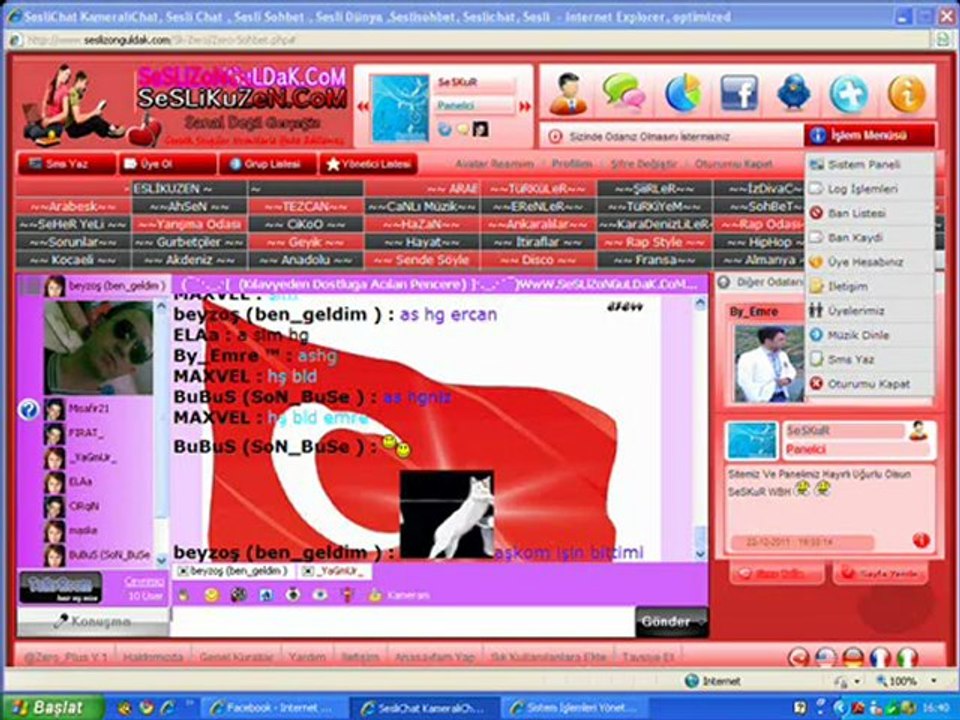Close the beyzoş (ben_geldim) chat tab
The height and width of the screenshot is (720, 960).
(x=182, y=571)
